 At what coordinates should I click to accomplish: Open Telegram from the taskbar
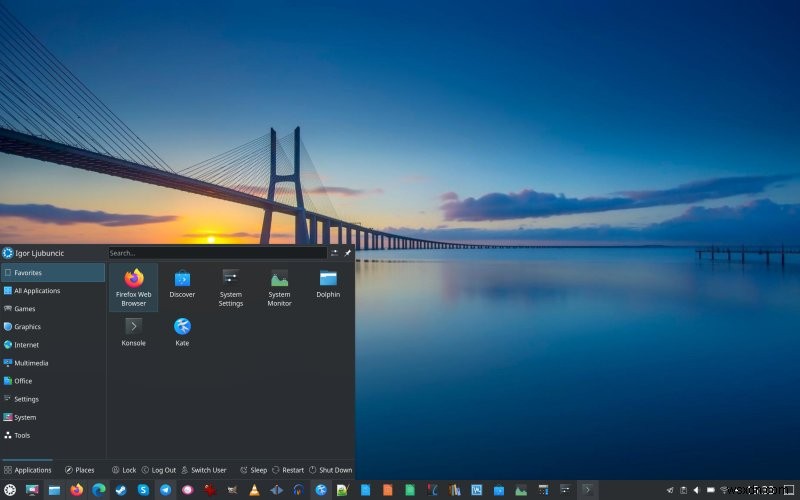click(x=165, y=490)
